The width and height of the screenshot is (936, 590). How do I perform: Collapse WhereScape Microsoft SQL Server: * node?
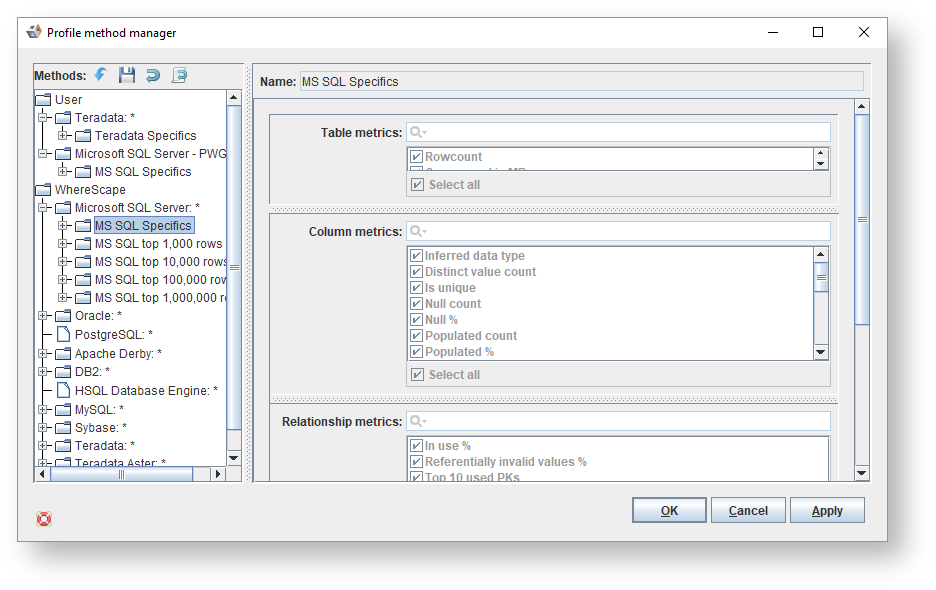(x=43, y=207)
